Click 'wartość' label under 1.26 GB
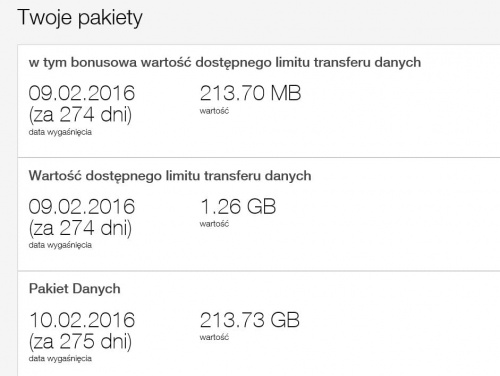Viewport: 500px width, 376px height. point(214,224)
